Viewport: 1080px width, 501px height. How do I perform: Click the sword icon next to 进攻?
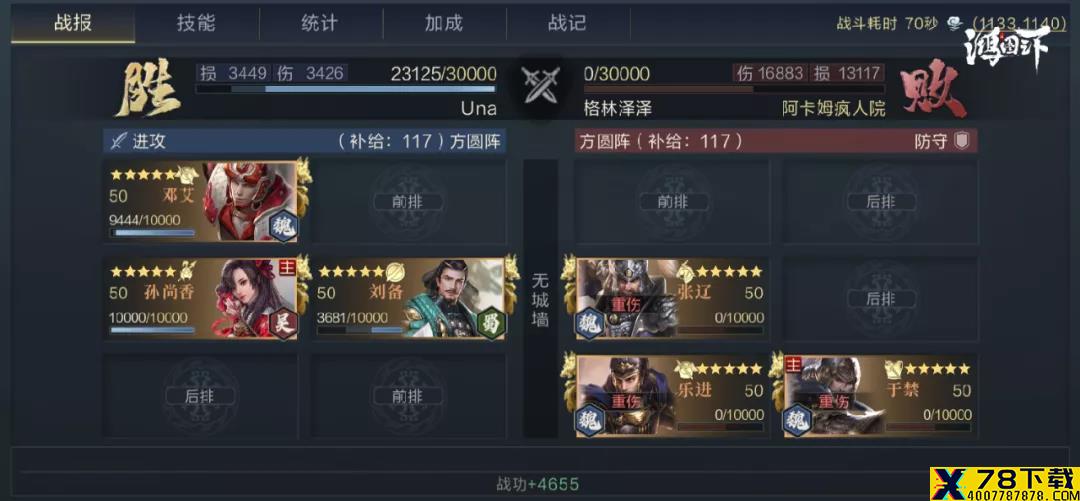(118, 141)
